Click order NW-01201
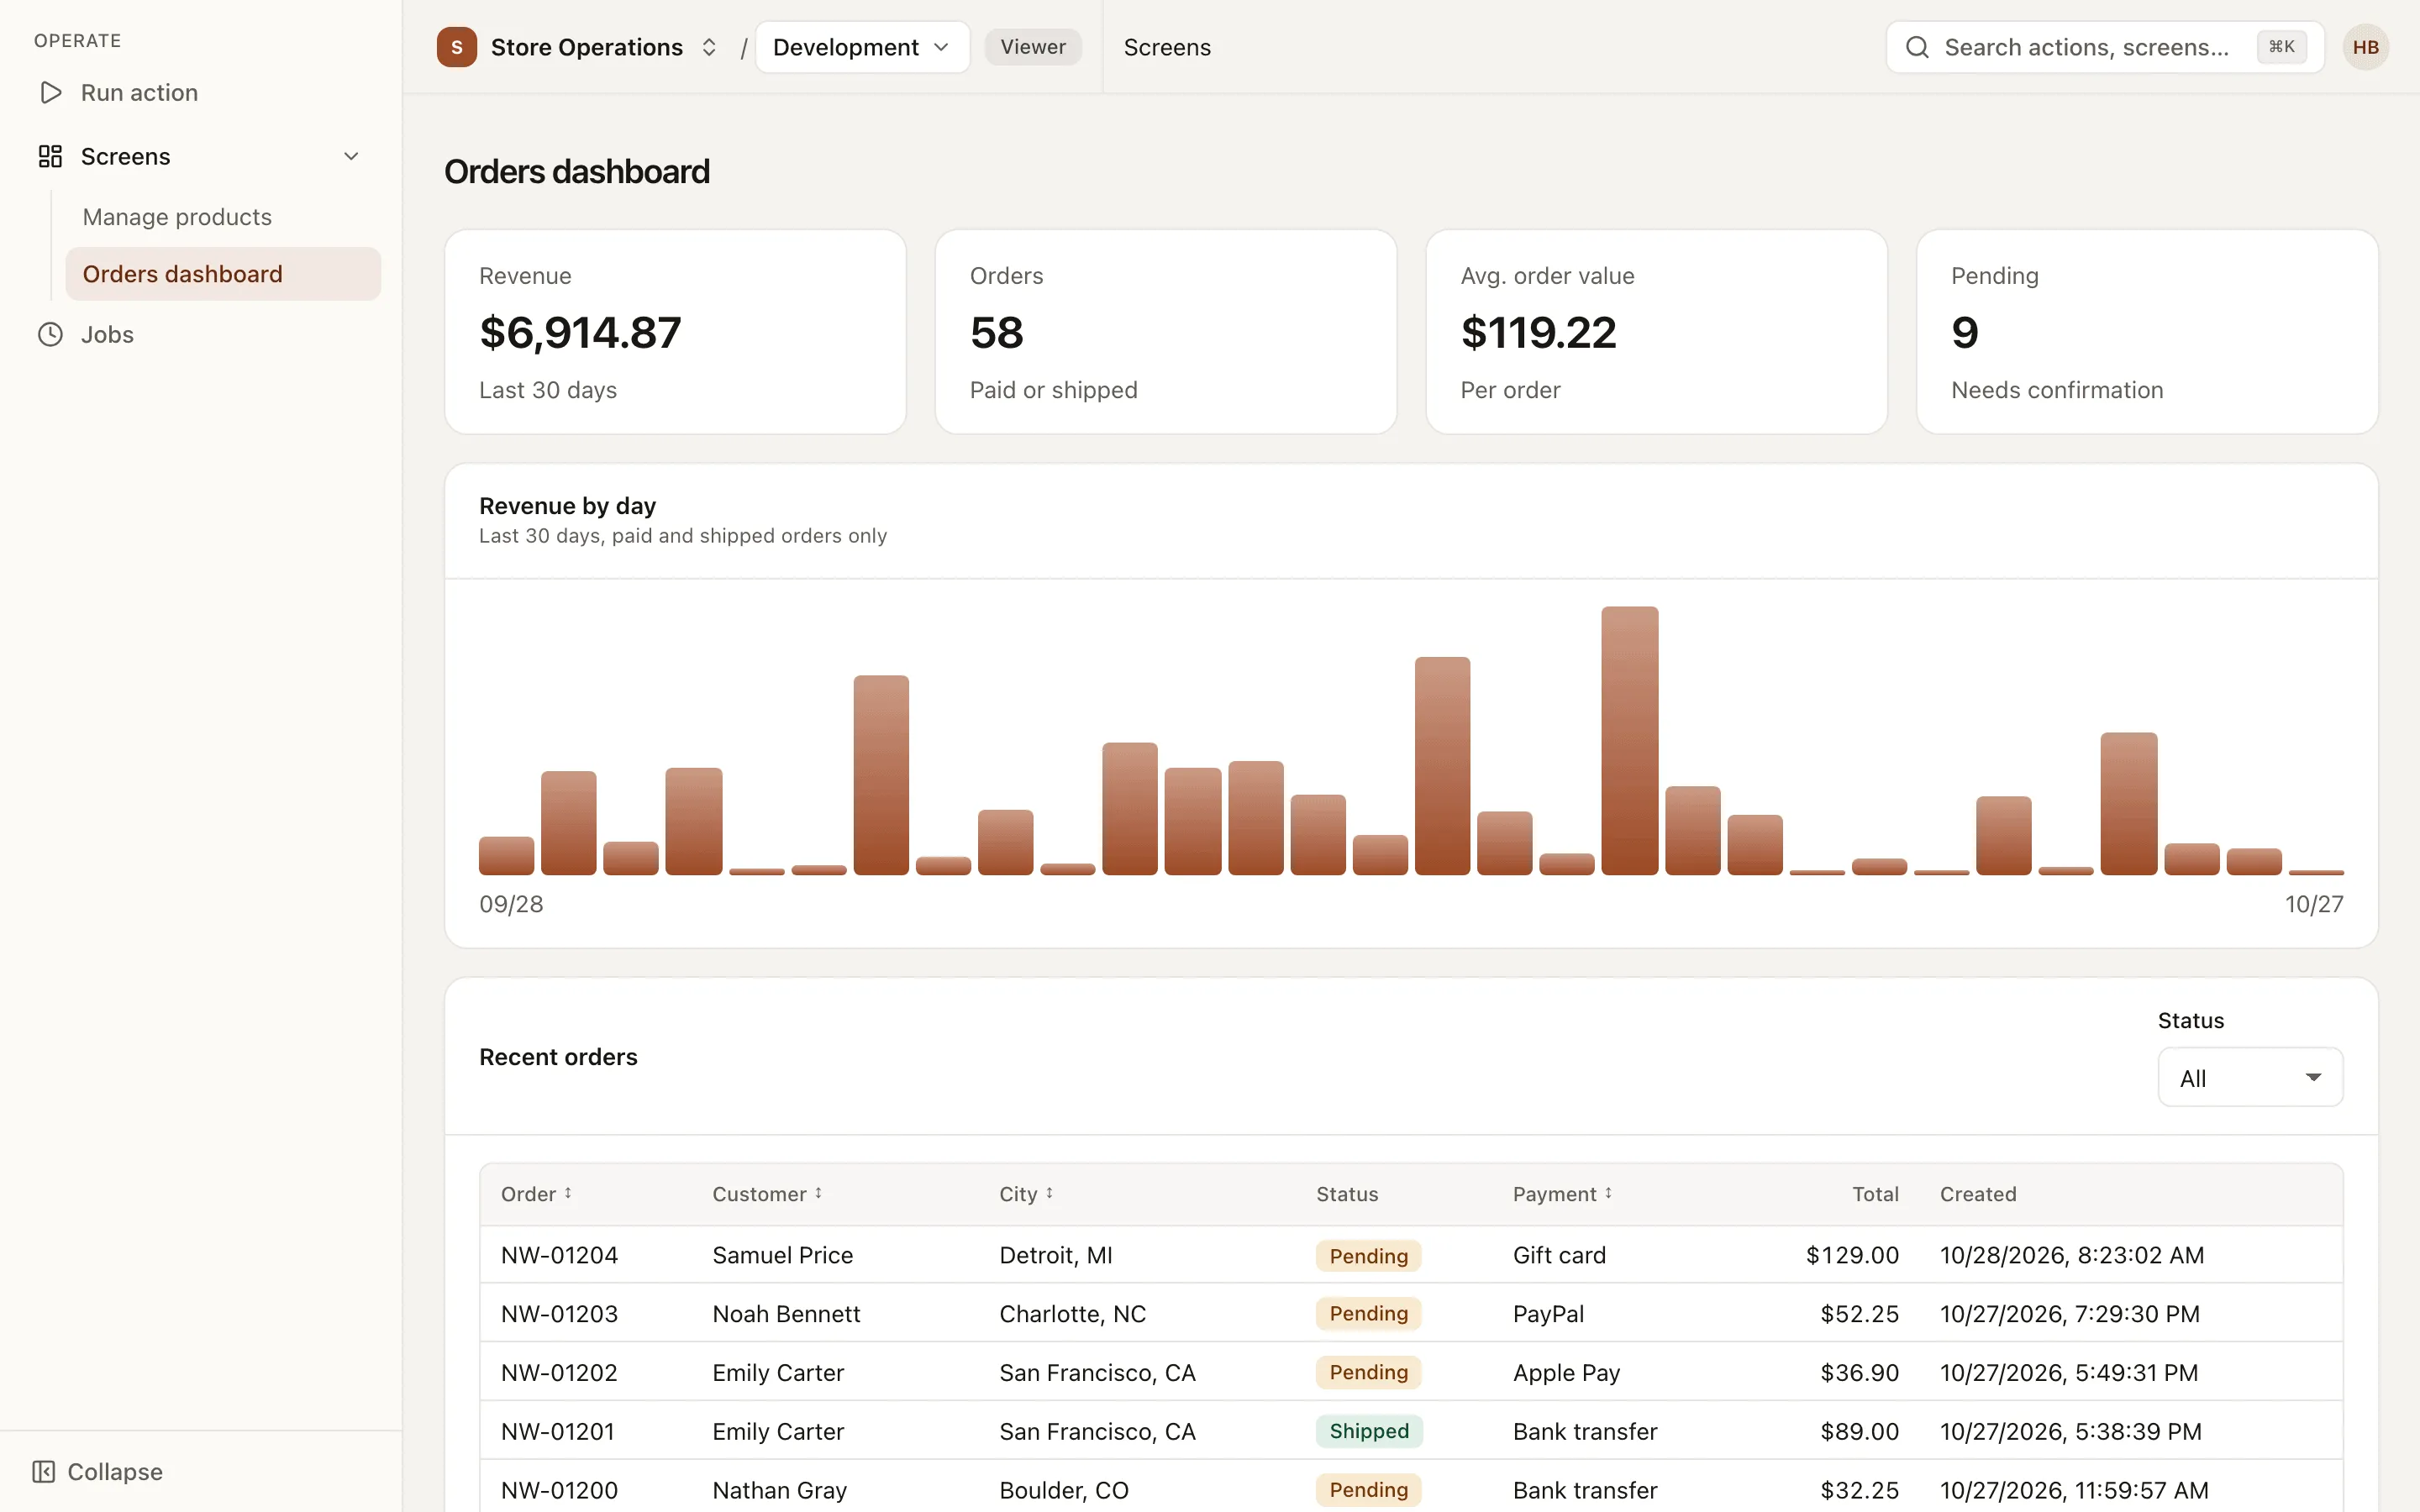This screenshot has width=2420, height=1512. coord(557,1431)
